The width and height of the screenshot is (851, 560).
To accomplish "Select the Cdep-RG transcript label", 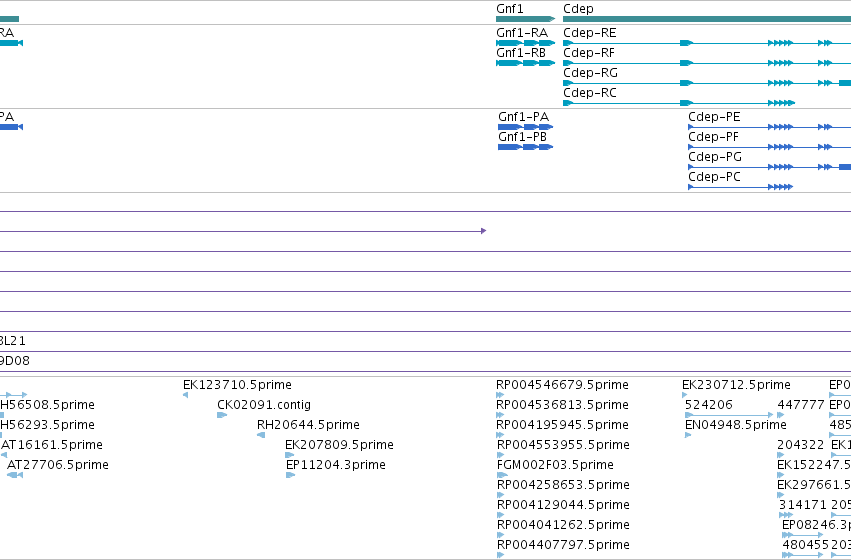I will coord(590,73).
